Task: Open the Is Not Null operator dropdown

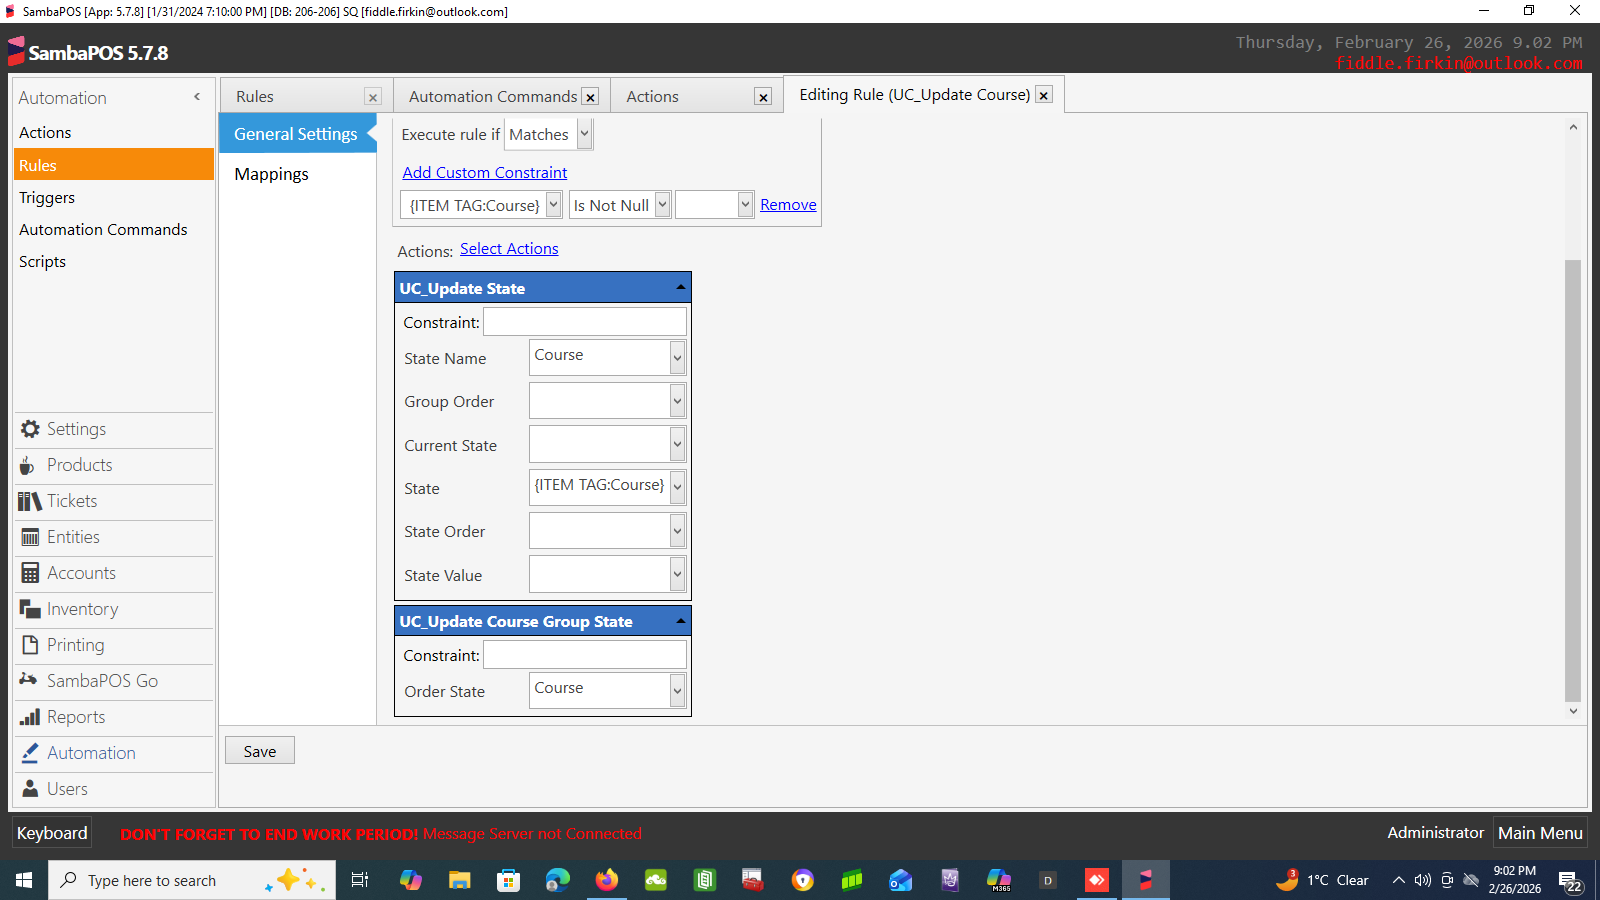Action: click(x=662, y=205)
